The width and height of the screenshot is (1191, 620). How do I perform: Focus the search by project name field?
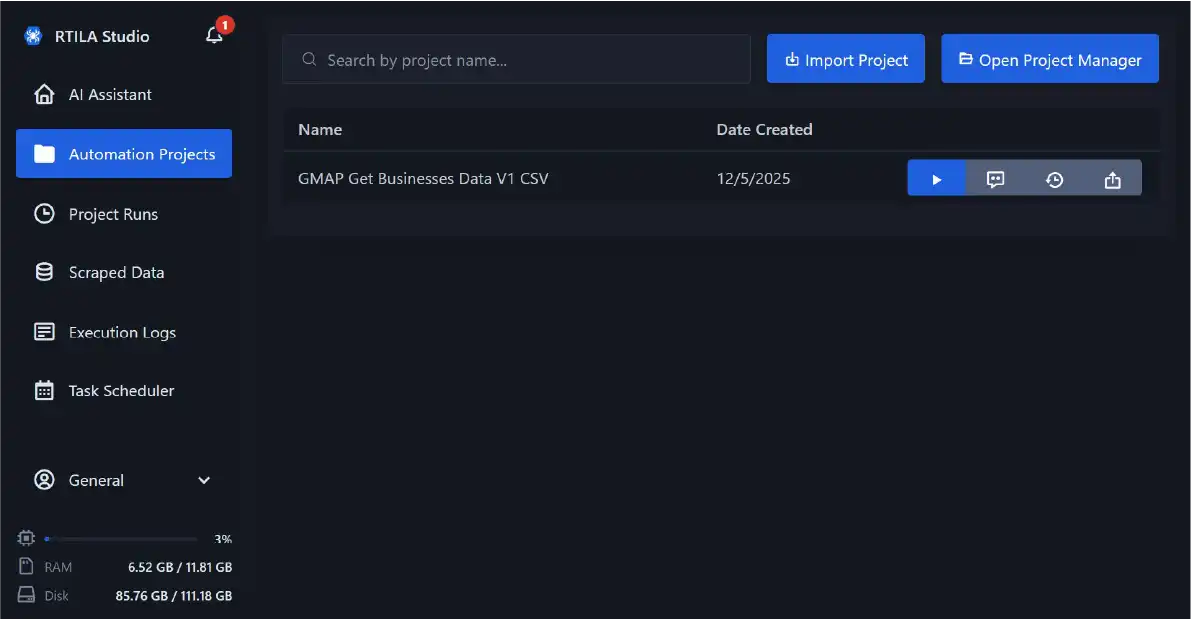(x=516, y=60)
